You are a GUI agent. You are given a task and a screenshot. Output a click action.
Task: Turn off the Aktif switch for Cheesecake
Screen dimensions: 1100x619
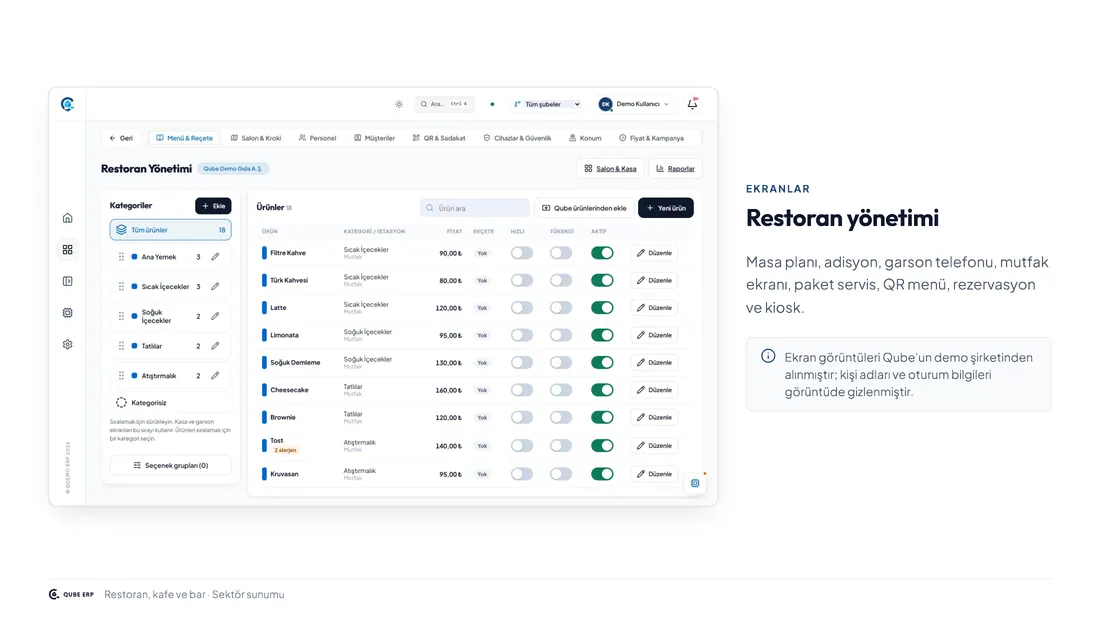click(x=602, y=390)
